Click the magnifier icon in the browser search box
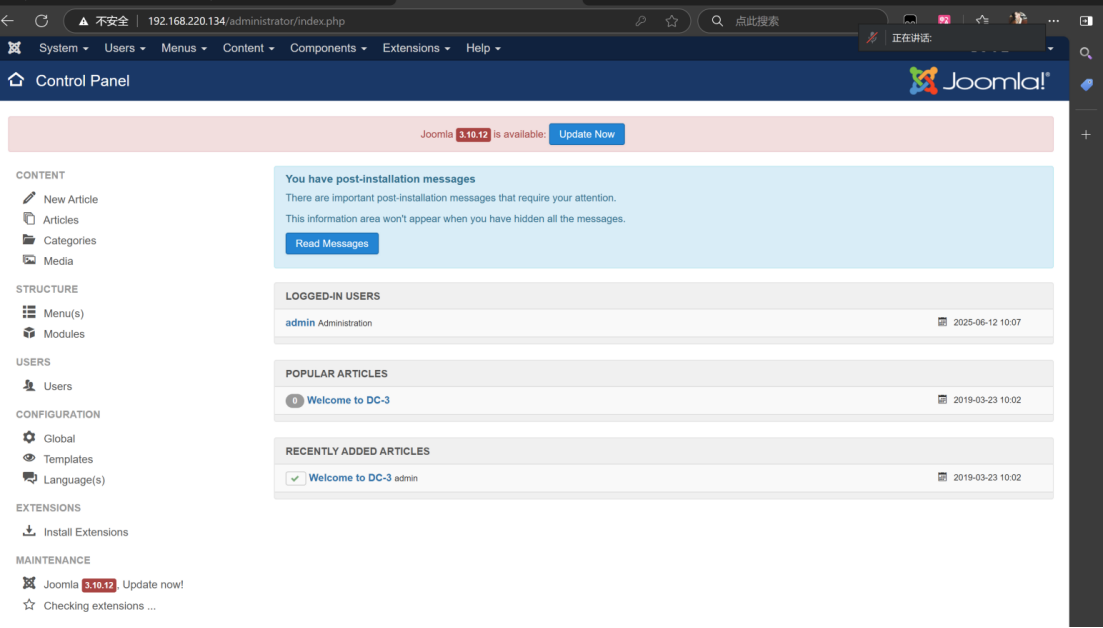The image size is (1103, 628). click(717, 21)
